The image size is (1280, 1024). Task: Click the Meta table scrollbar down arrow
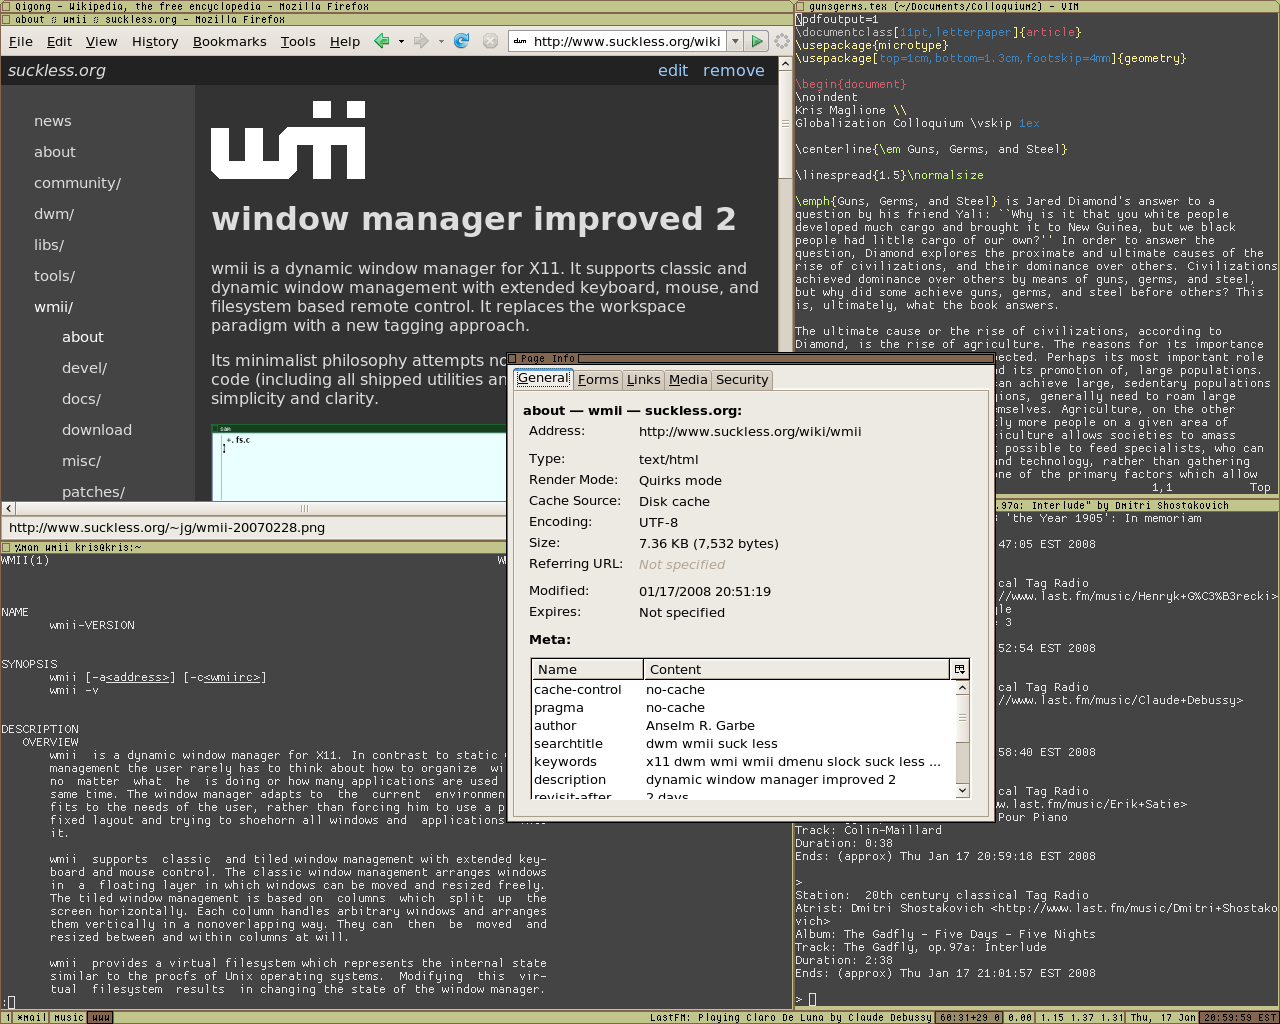(962, 791)
